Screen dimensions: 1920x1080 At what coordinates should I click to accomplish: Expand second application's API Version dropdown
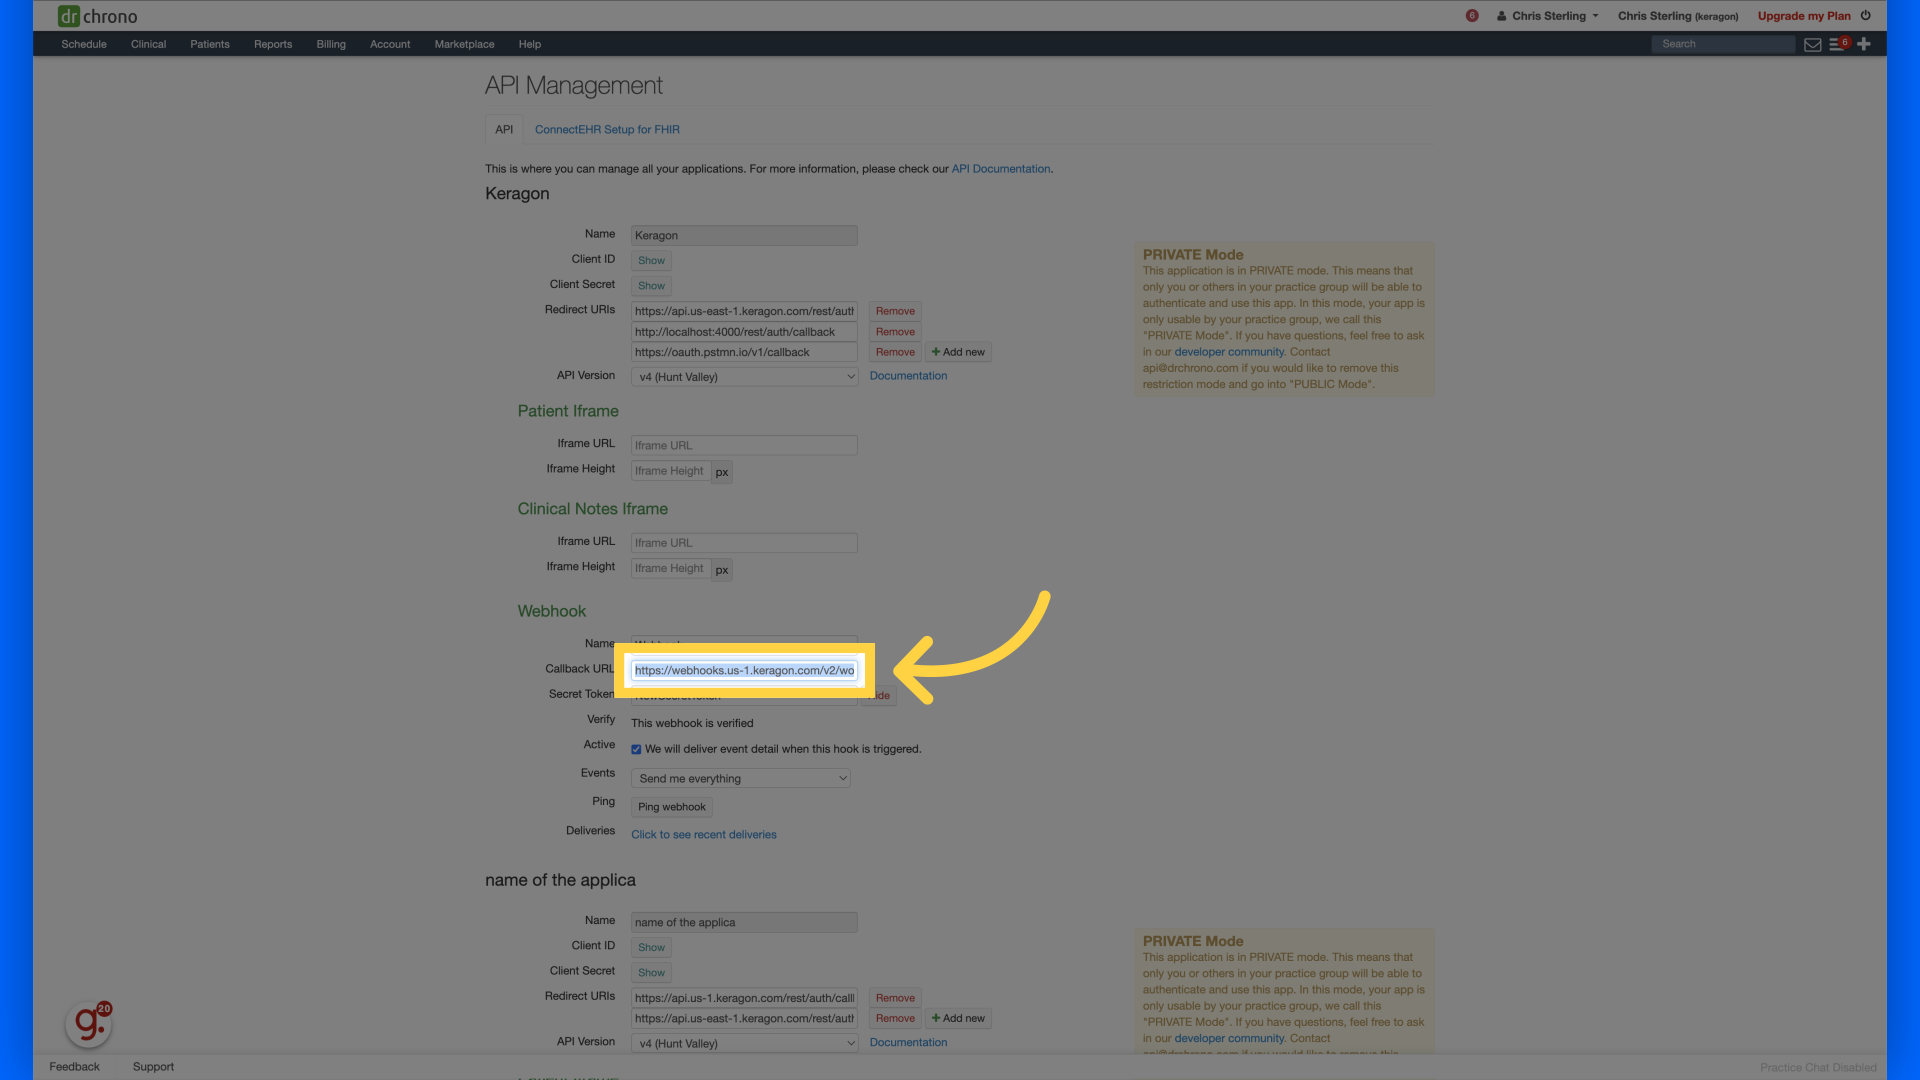coord(744,1043)
